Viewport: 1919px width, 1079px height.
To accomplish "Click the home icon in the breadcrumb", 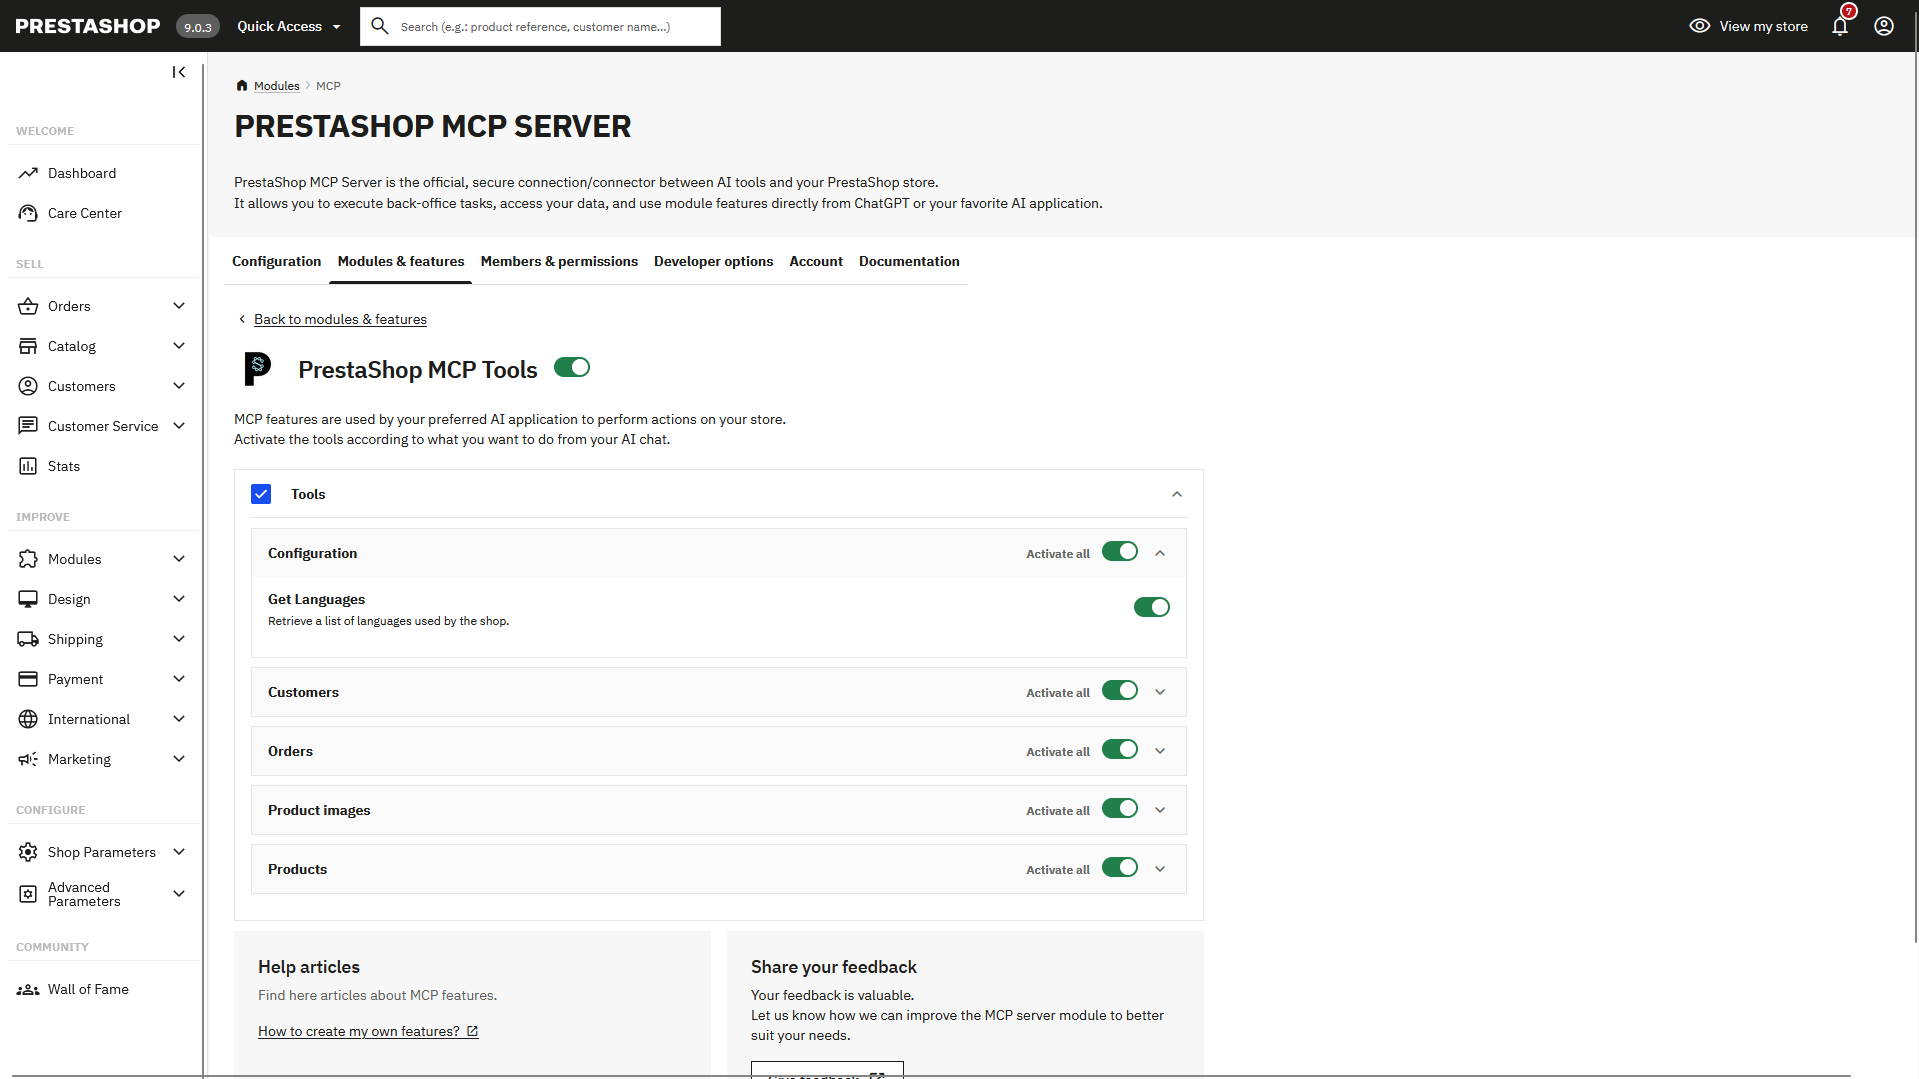I will [242, 86].
